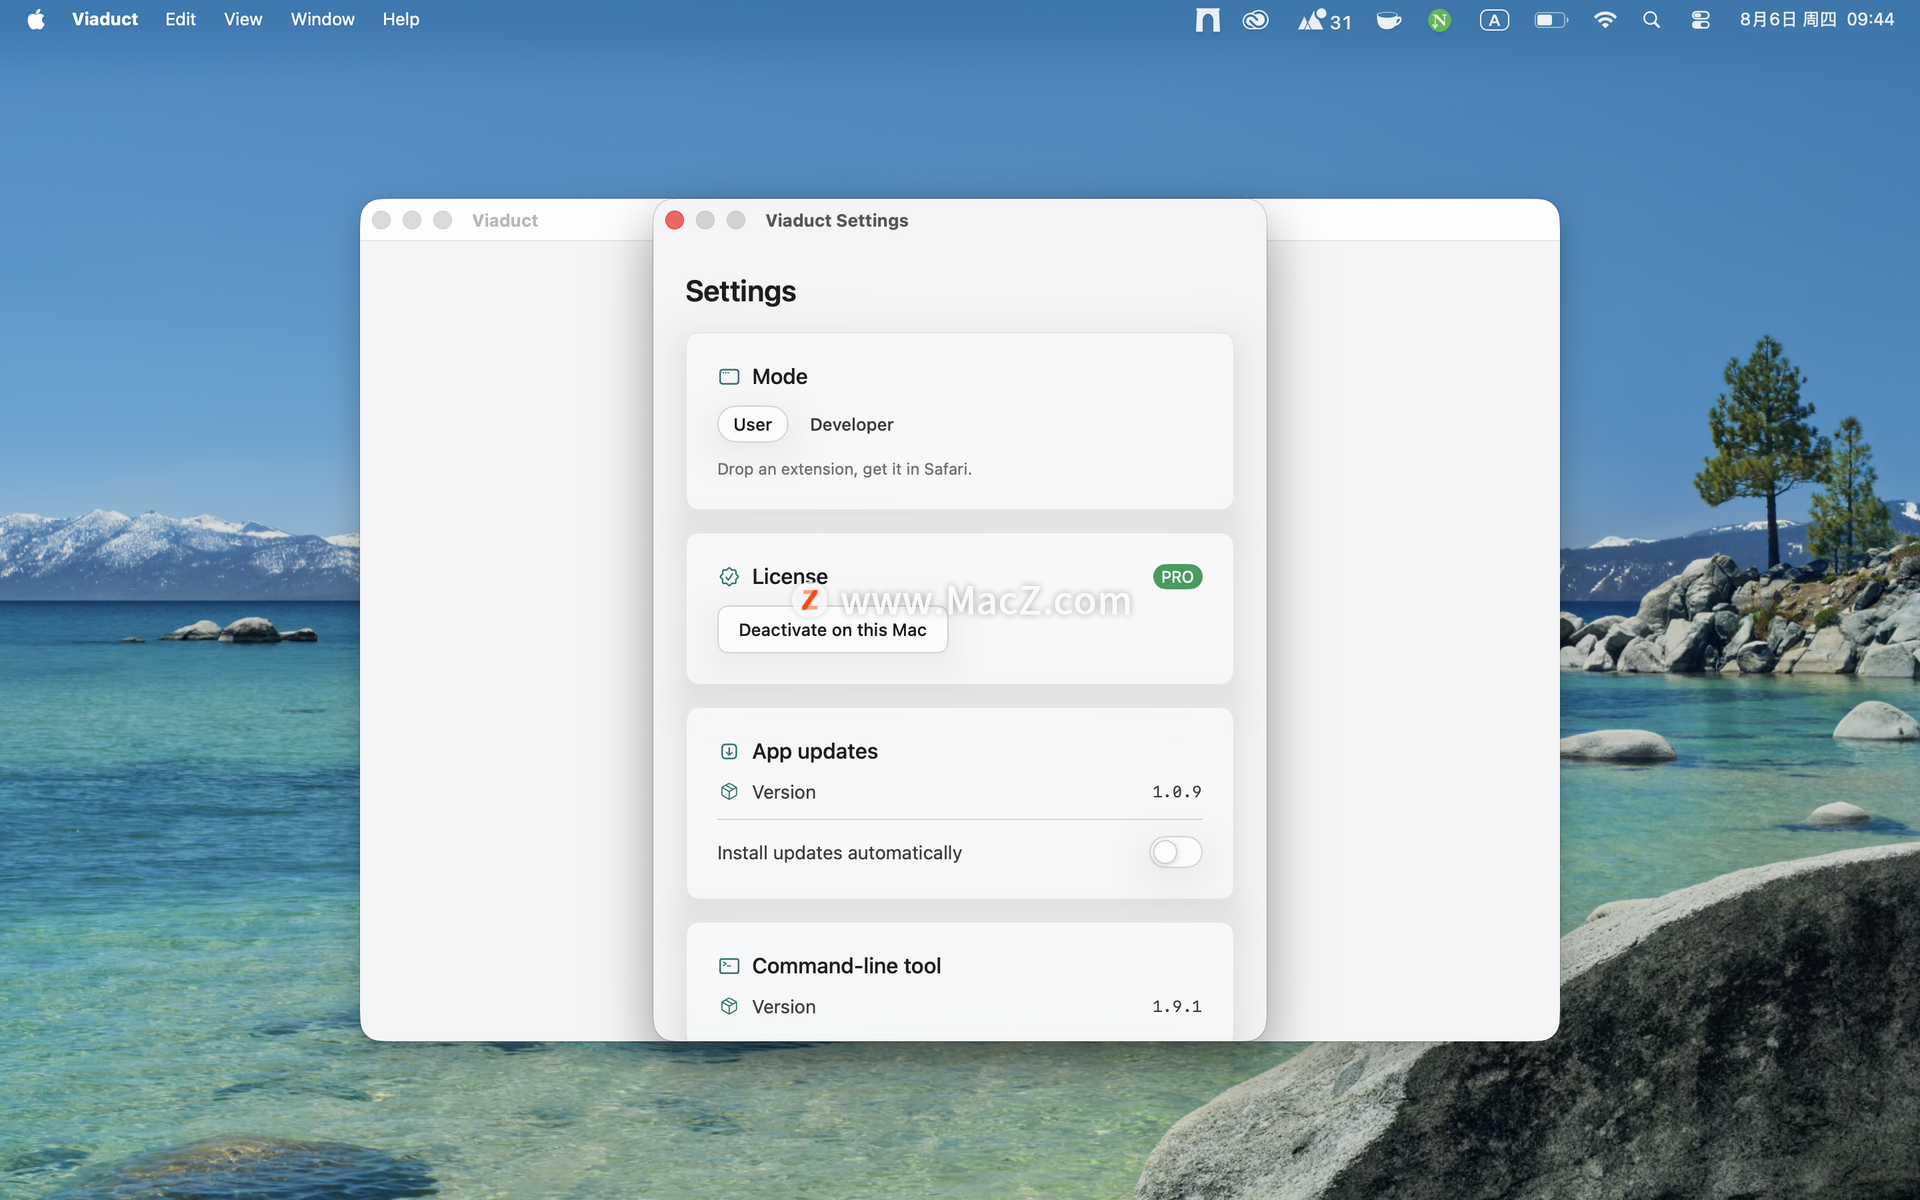Click the Viaduct Settings minimize button
1920x1200 pixels.
[705, 220]
